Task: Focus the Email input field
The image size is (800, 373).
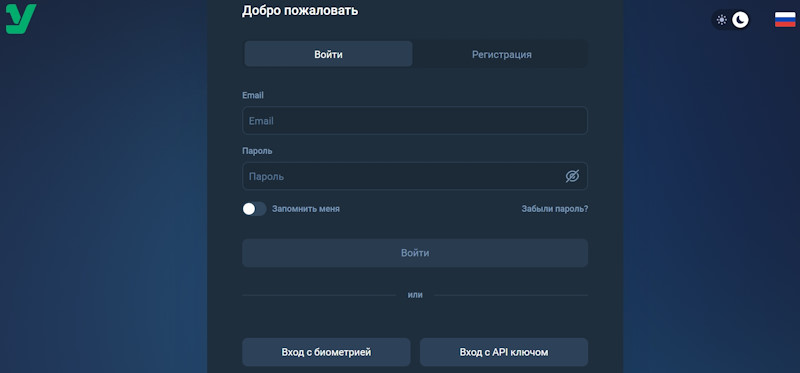Action: point(415,120)
